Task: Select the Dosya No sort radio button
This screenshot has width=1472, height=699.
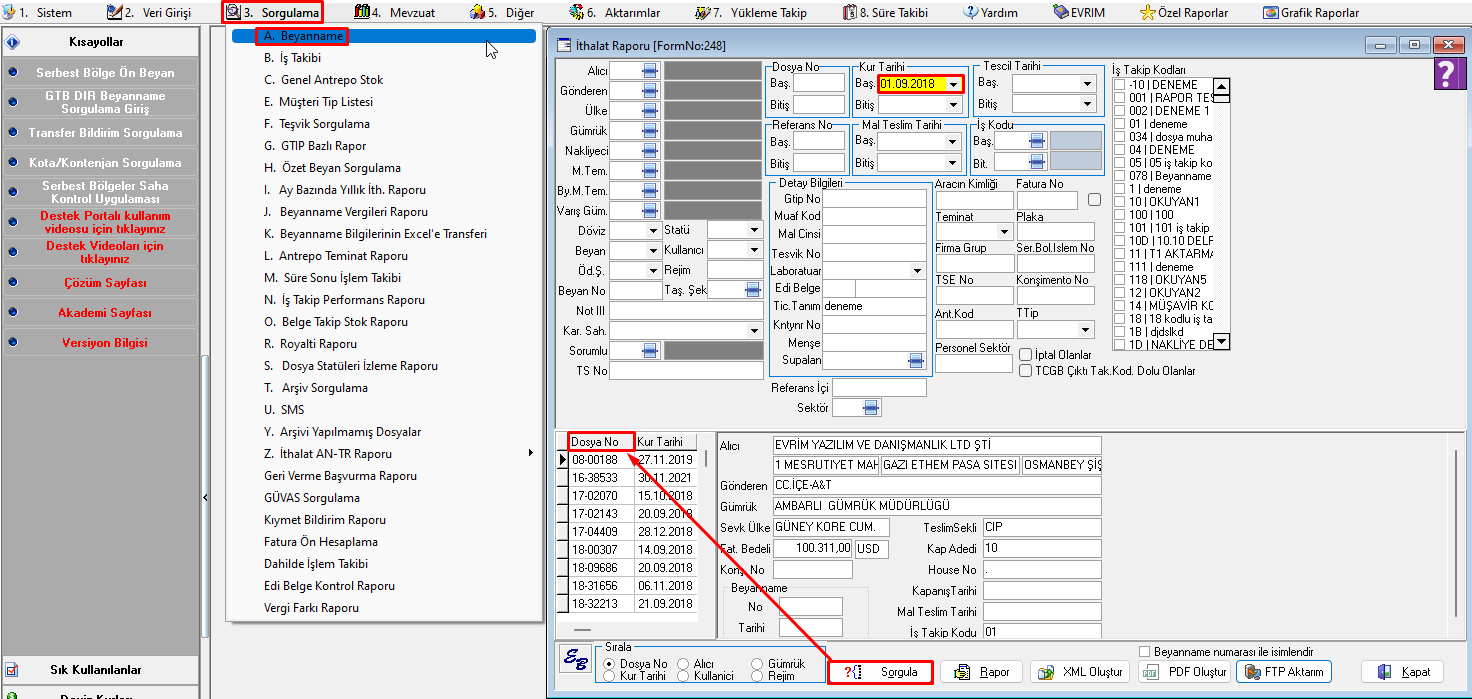Action: [x=610, y=664]
